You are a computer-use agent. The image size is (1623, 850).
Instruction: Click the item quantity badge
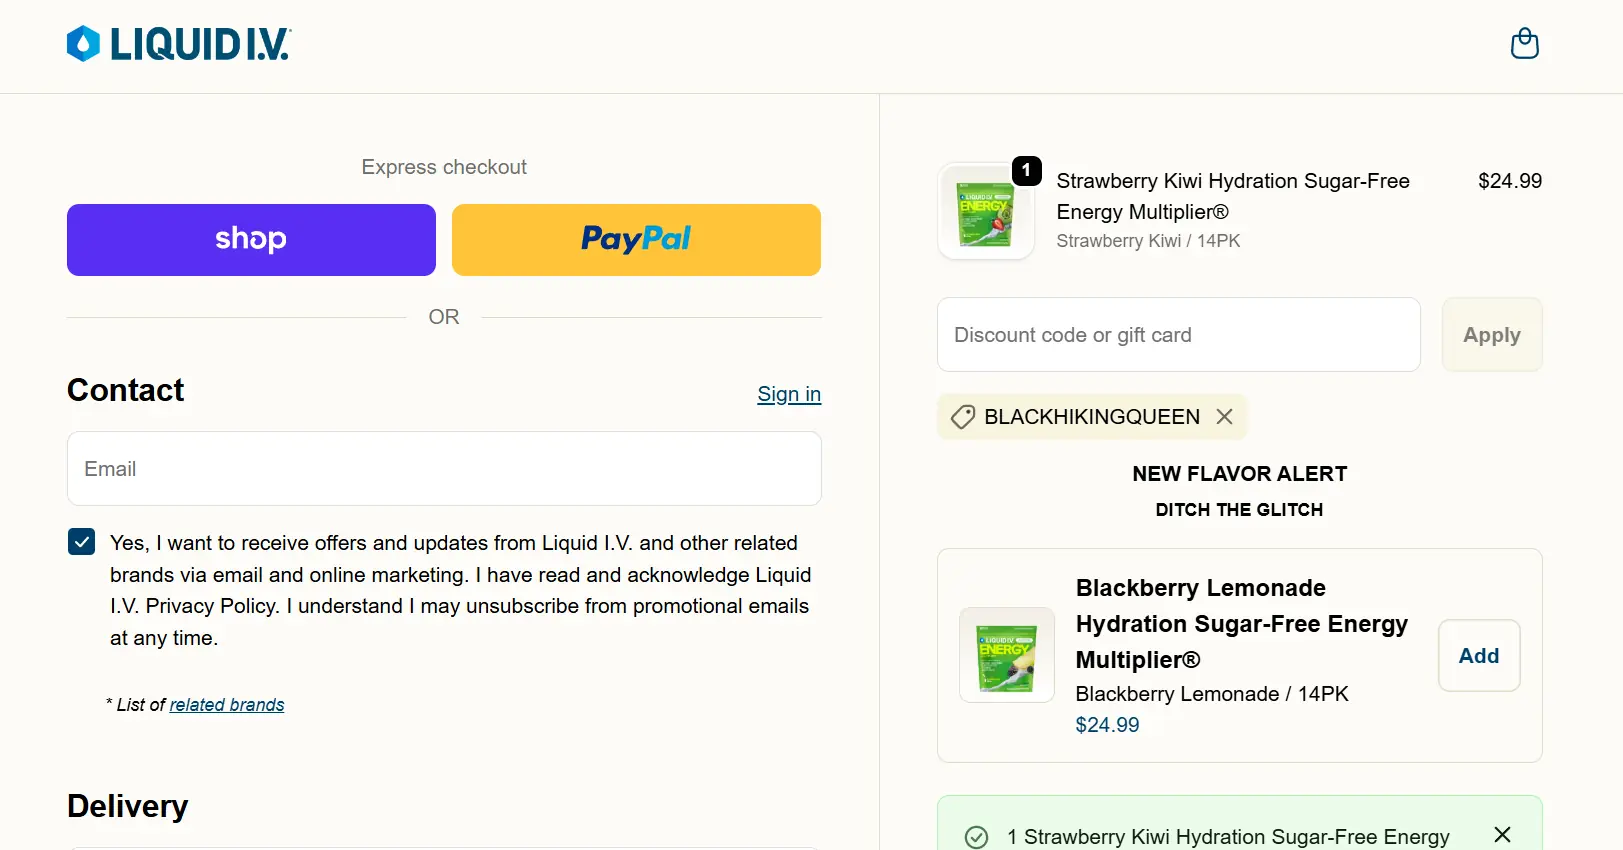(x=1026, y=171)
